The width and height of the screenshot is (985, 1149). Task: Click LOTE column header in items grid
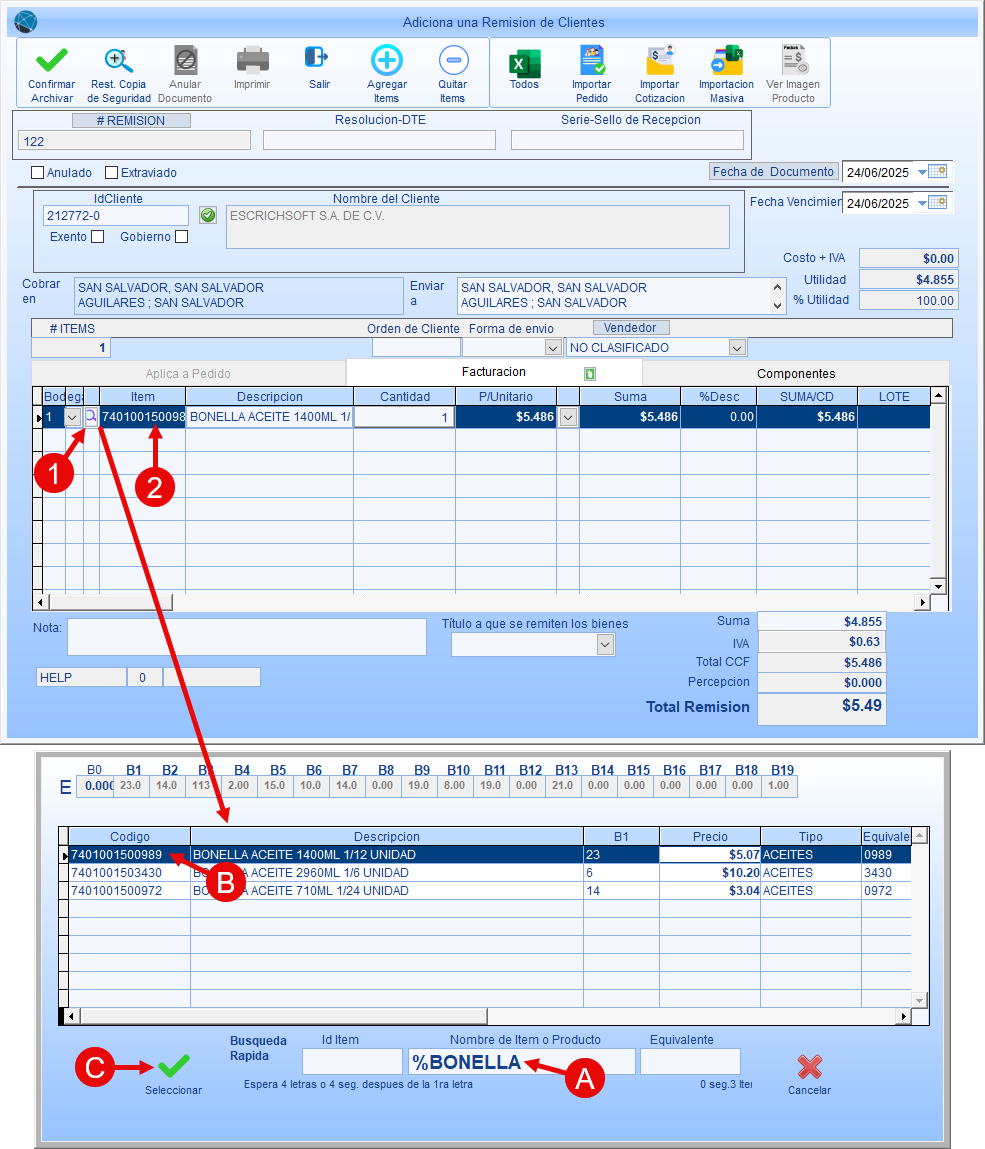(894, 396)
